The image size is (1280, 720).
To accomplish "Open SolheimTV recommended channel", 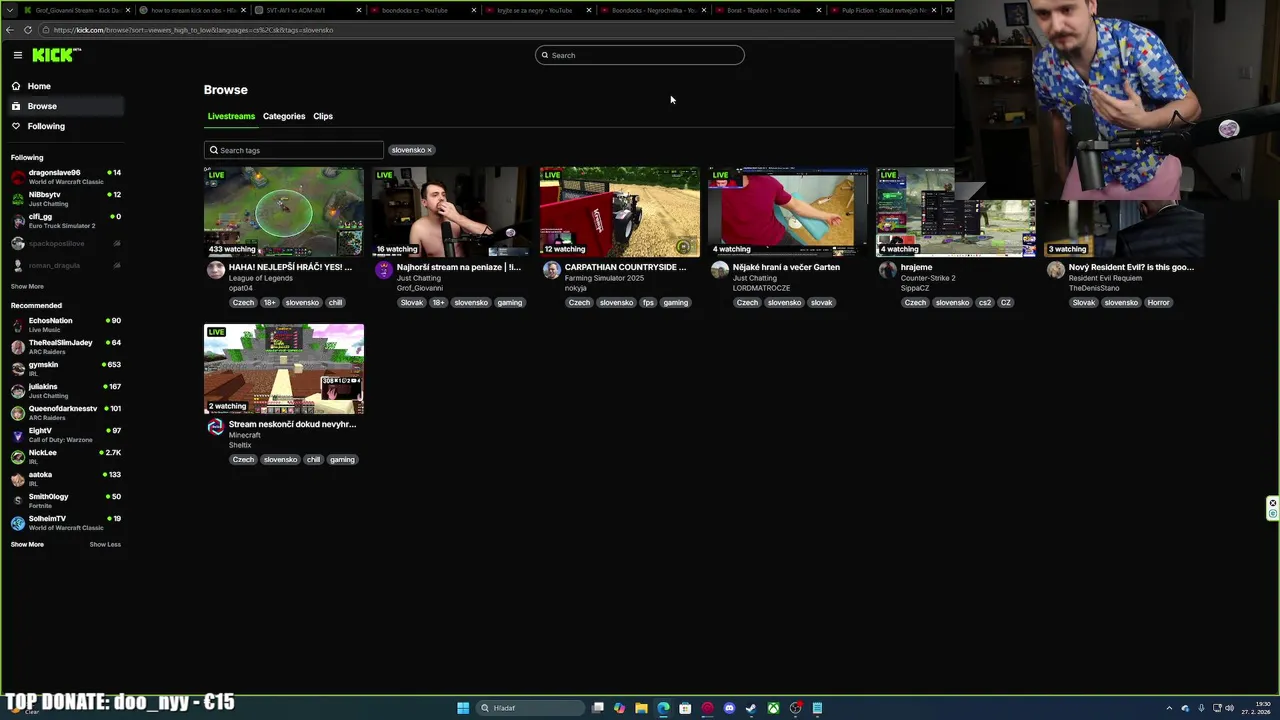I will point(66,523).
